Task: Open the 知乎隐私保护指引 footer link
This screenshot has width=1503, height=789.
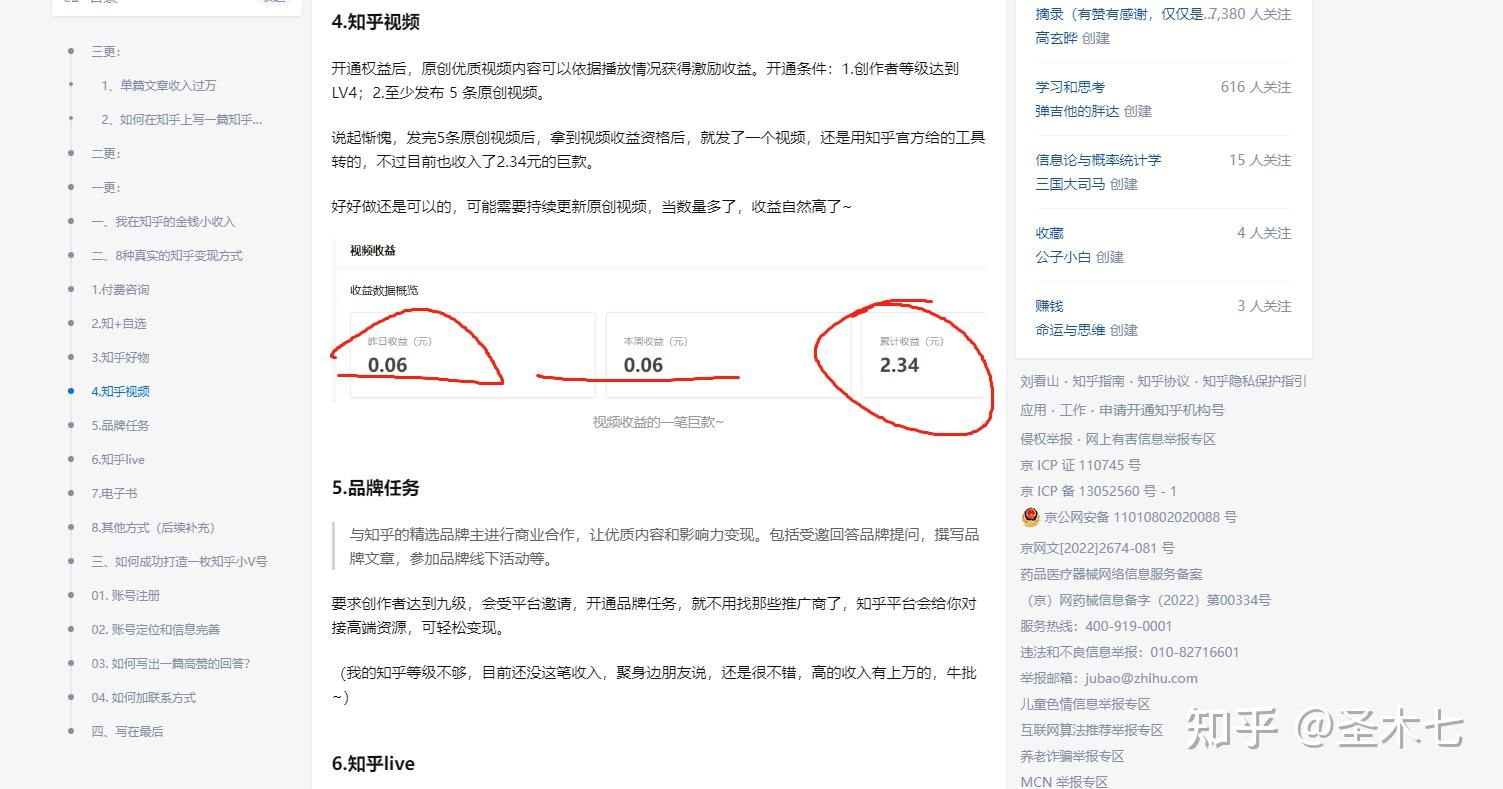Action: pos(1254,381)
